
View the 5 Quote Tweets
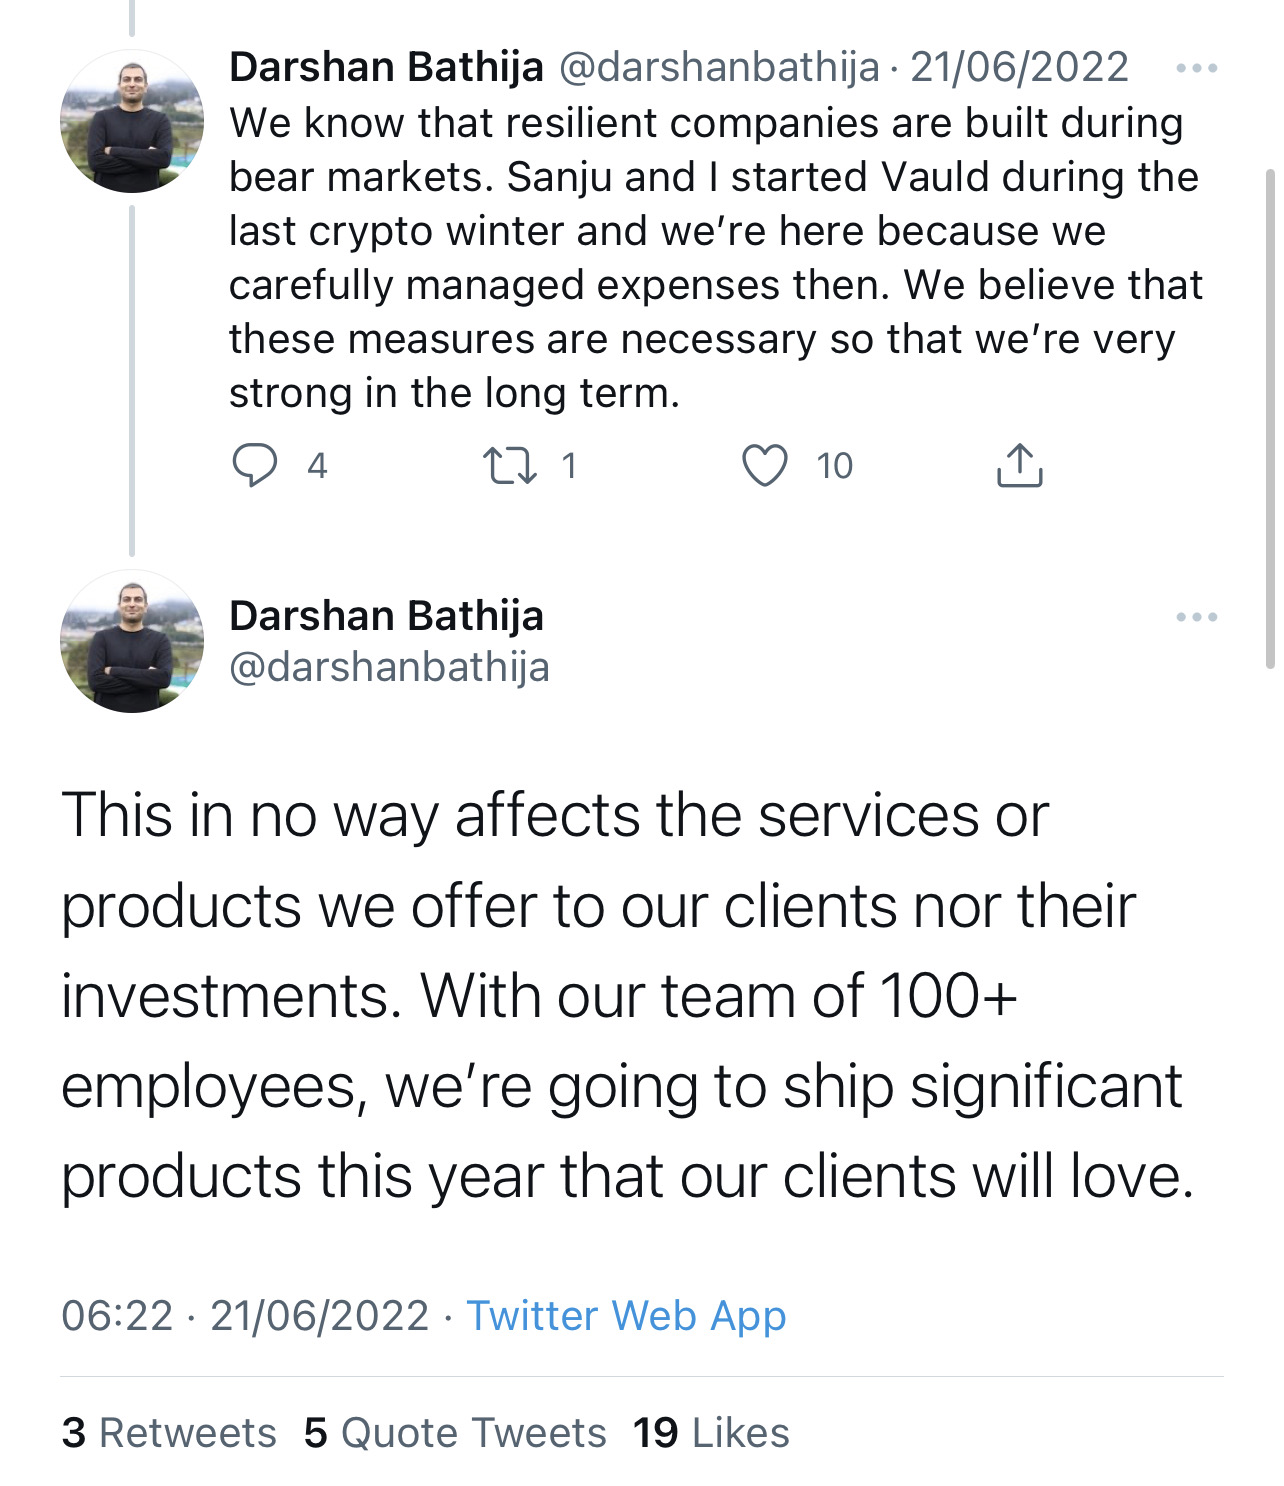tap(455, 1433)
